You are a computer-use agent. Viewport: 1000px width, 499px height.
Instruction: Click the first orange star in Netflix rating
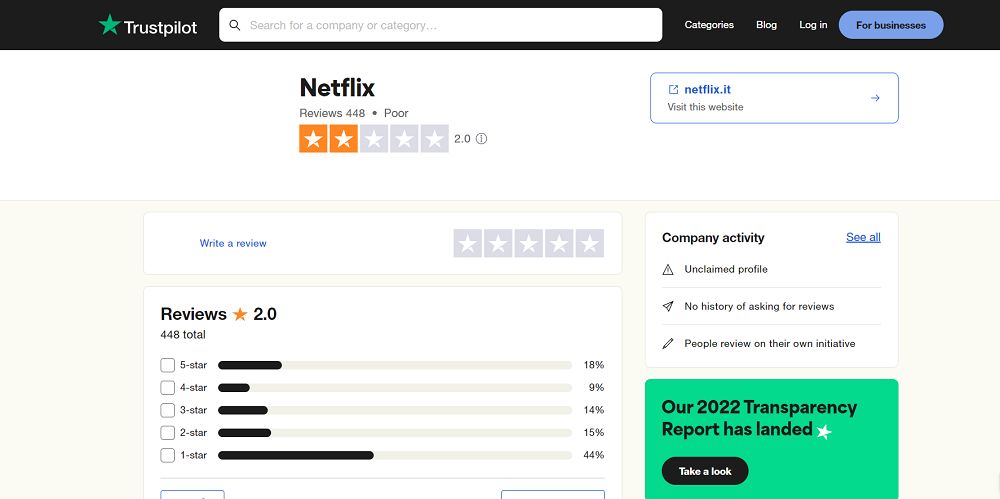tap(313, 138)
